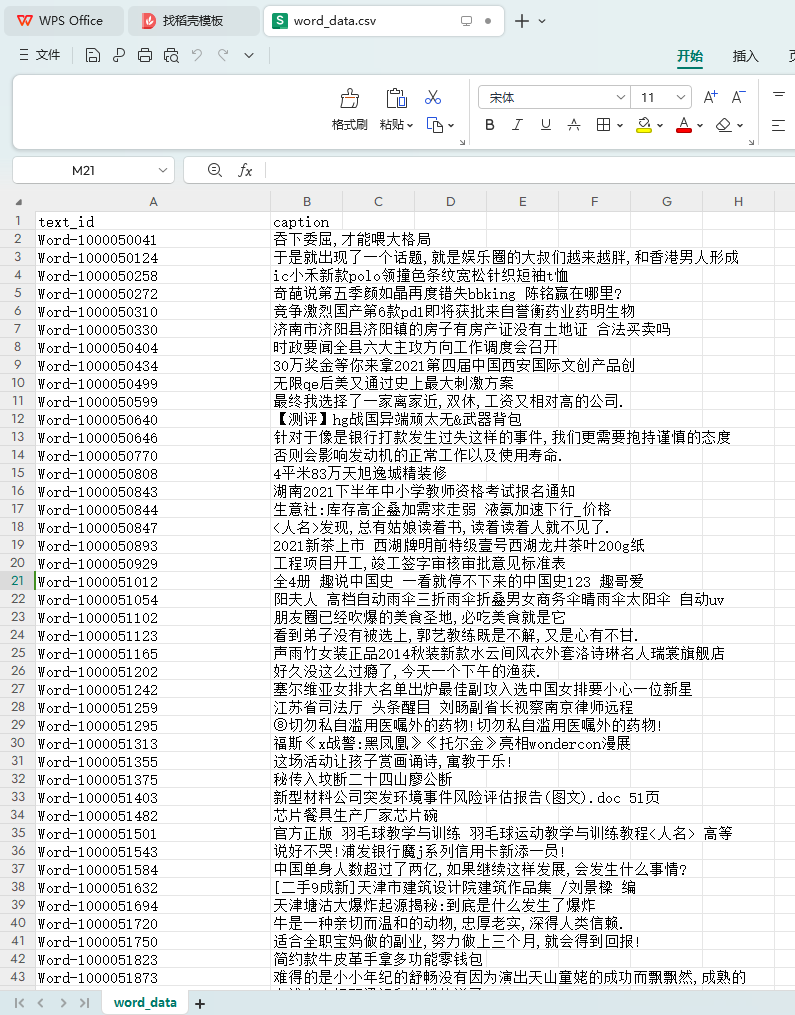
Task: Expand quick access toolbar chevron
Action: click(x=249, y=56)
